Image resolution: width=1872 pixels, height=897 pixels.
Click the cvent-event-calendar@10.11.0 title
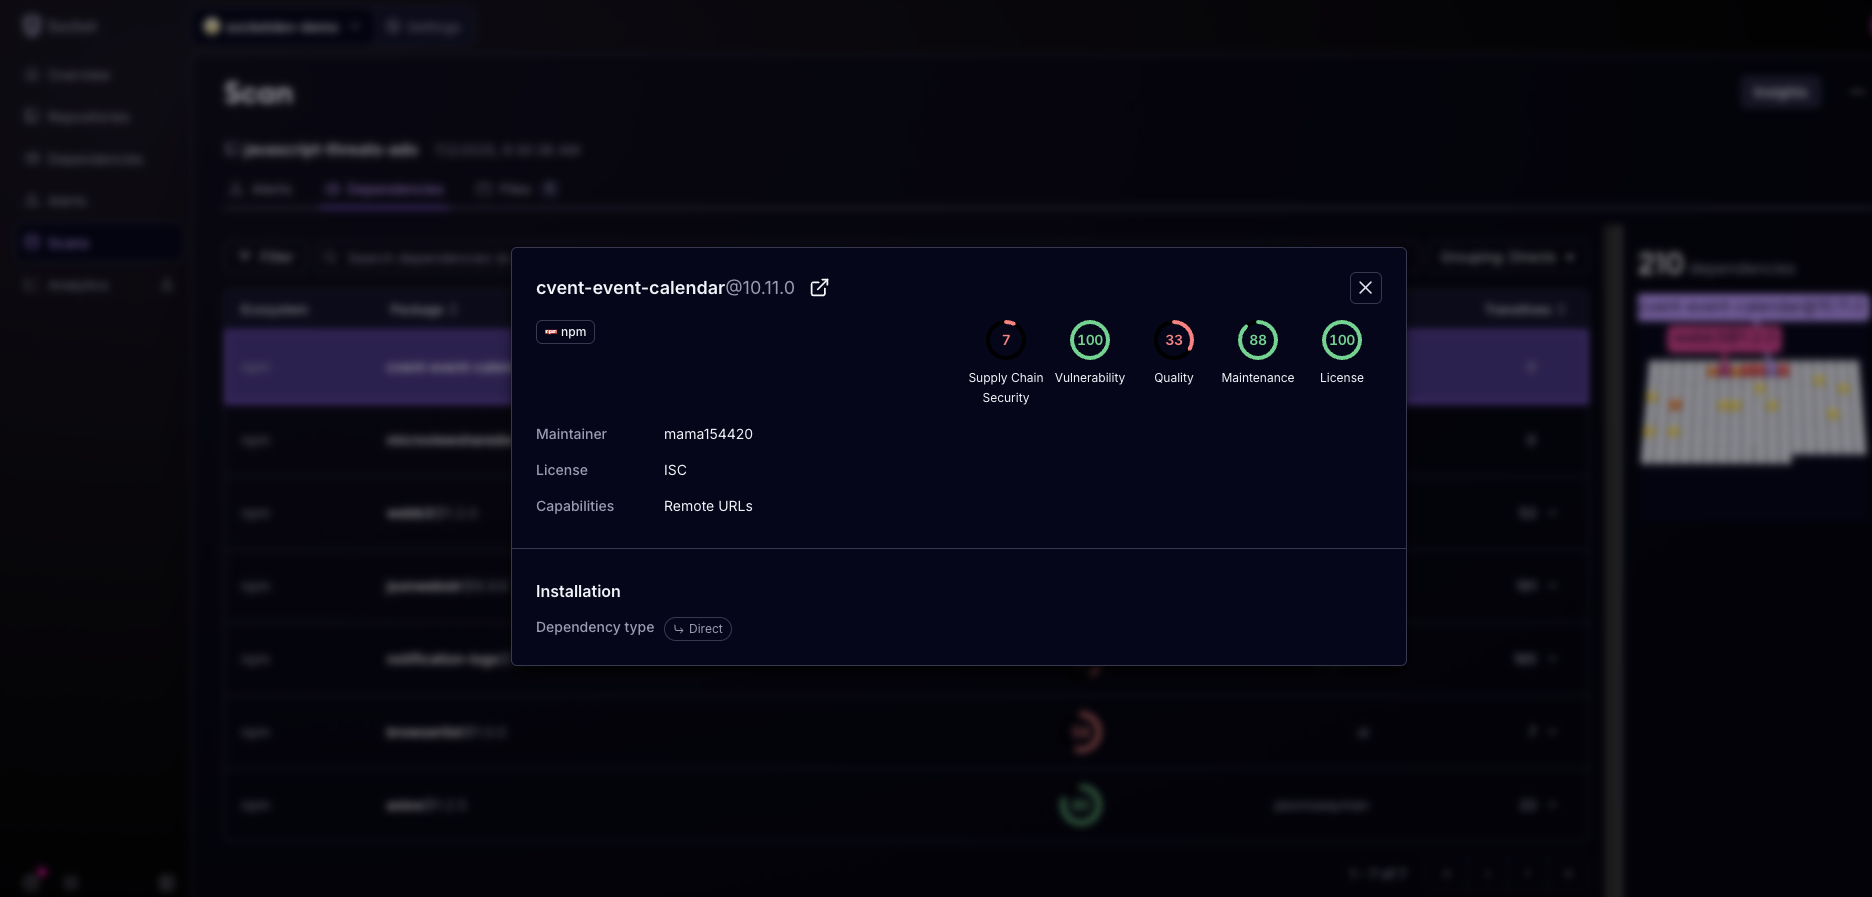pos(665,288)
